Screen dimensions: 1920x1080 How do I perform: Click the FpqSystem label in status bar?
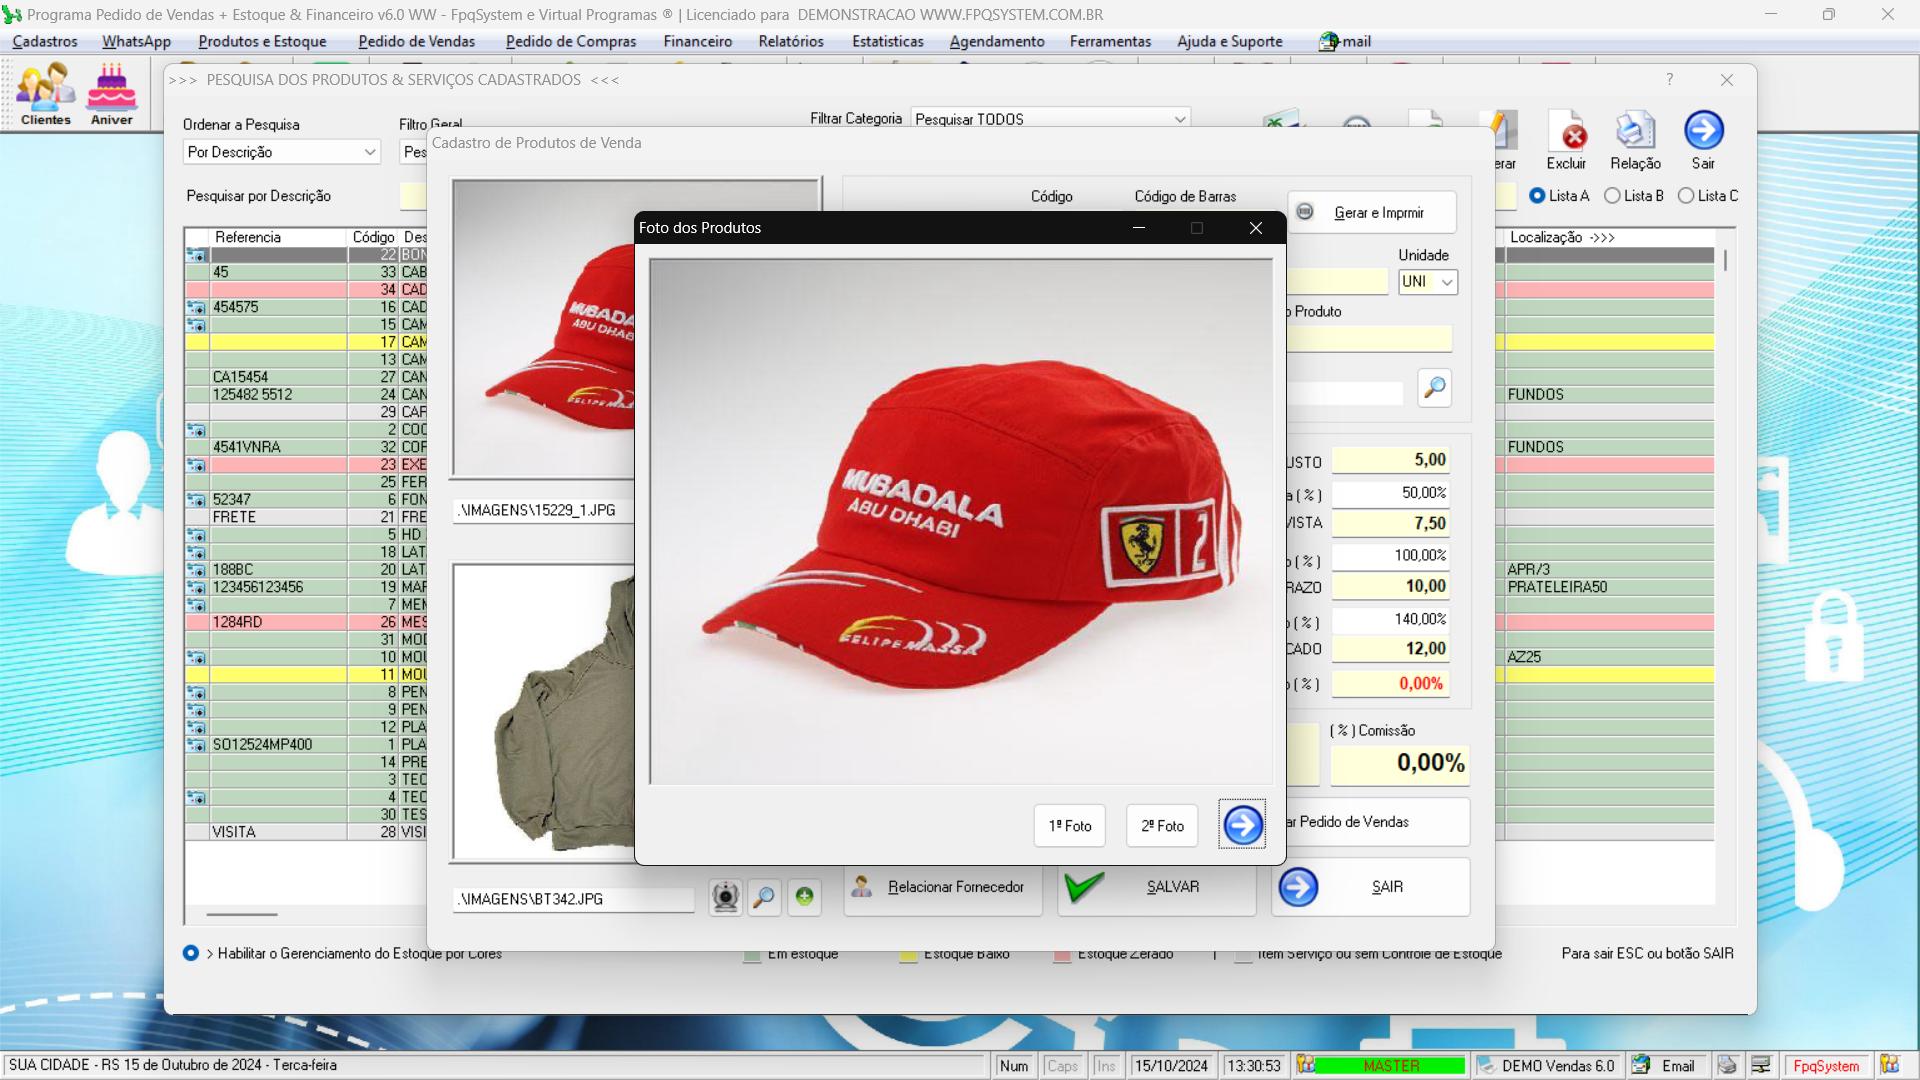click(x=1826, y=1066)
